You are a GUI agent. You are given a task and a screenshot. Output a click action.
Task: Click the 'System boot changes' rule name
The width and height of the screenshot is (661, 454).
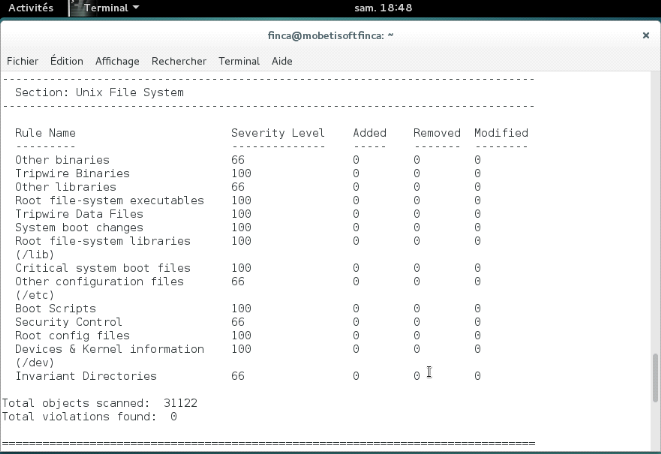[x=79, y=227]
